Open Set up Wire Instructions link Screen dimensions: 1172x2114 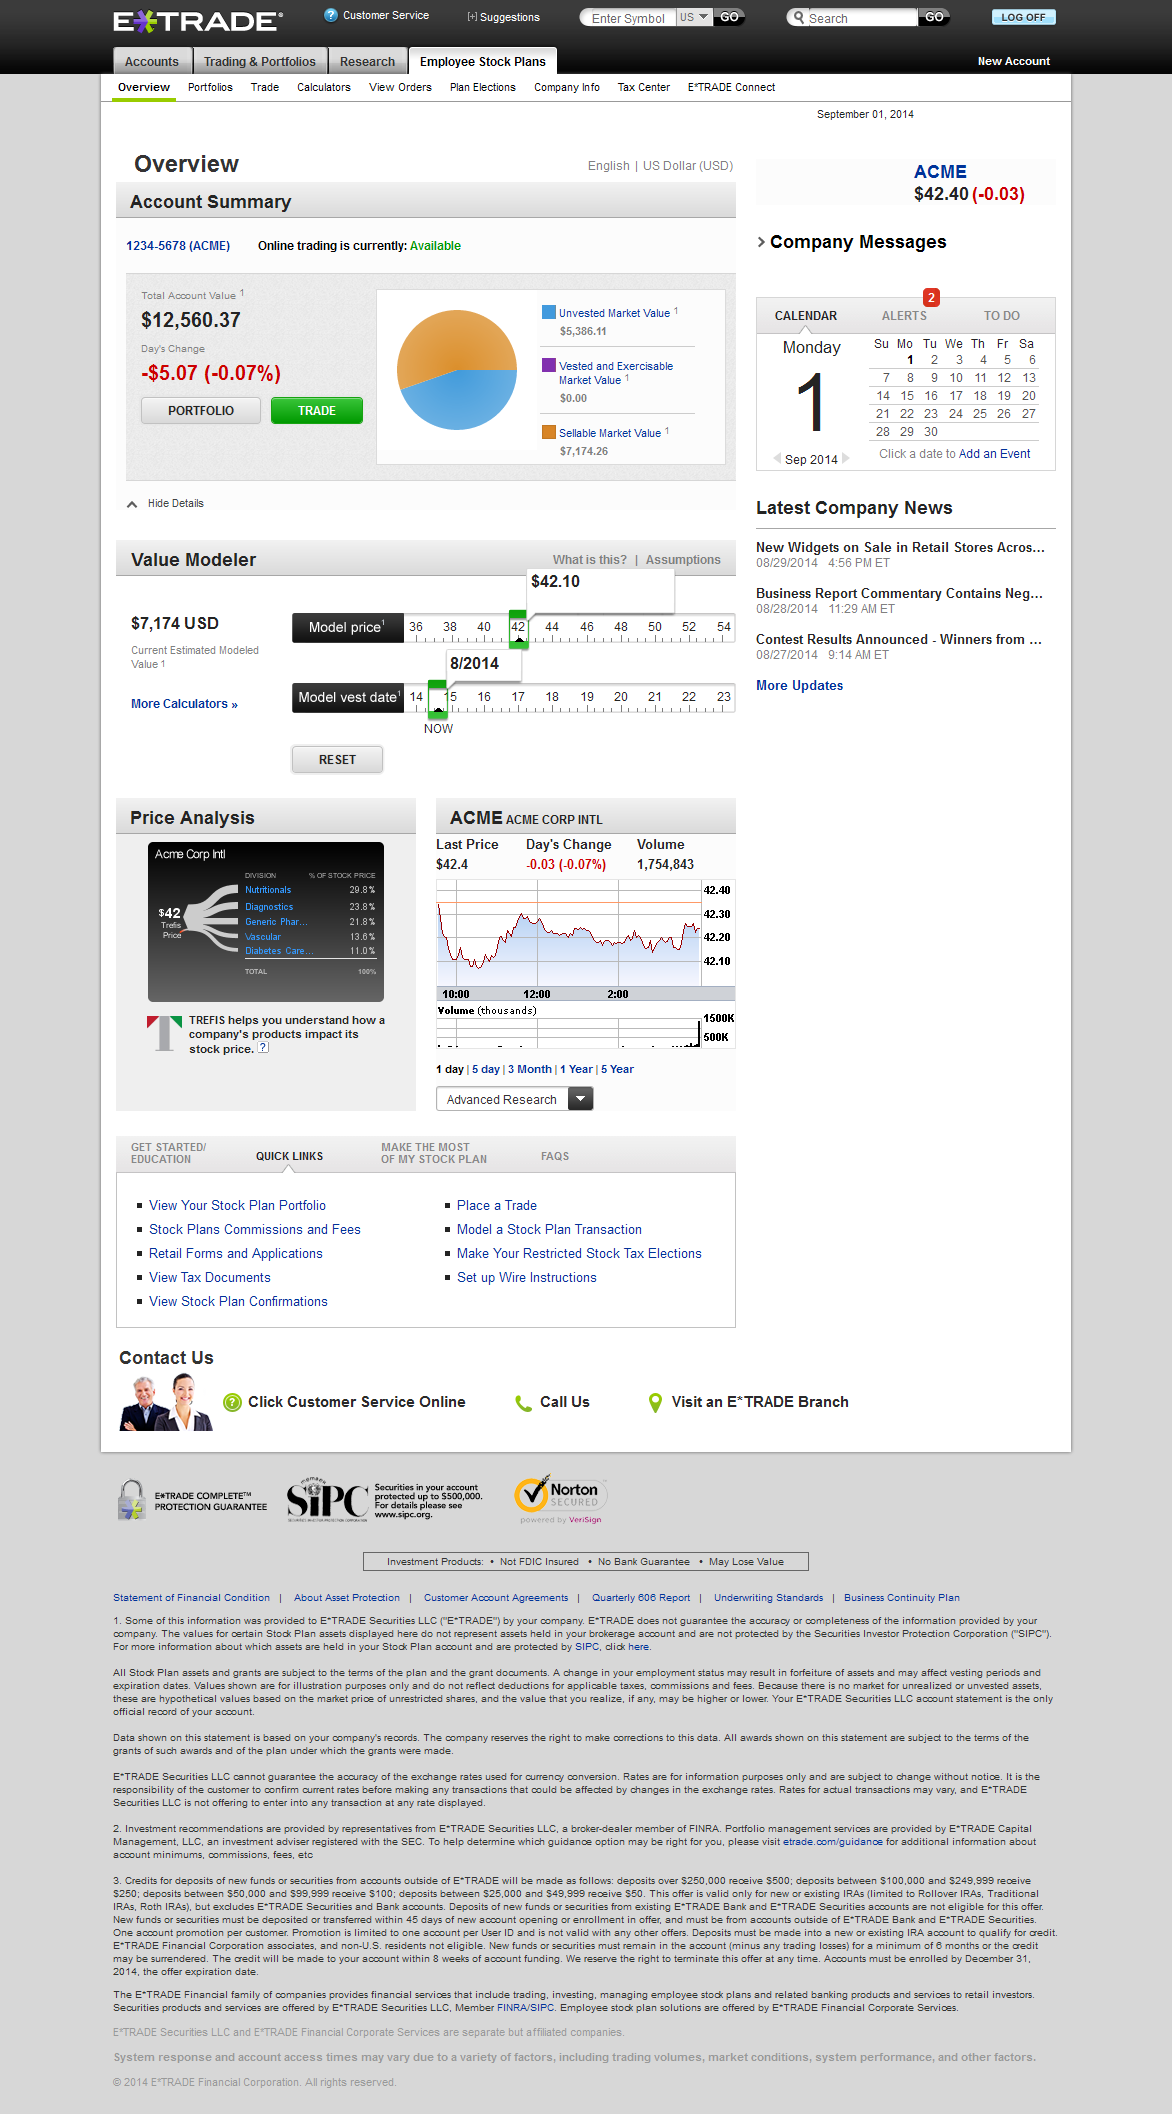[x=527, y=1277]
